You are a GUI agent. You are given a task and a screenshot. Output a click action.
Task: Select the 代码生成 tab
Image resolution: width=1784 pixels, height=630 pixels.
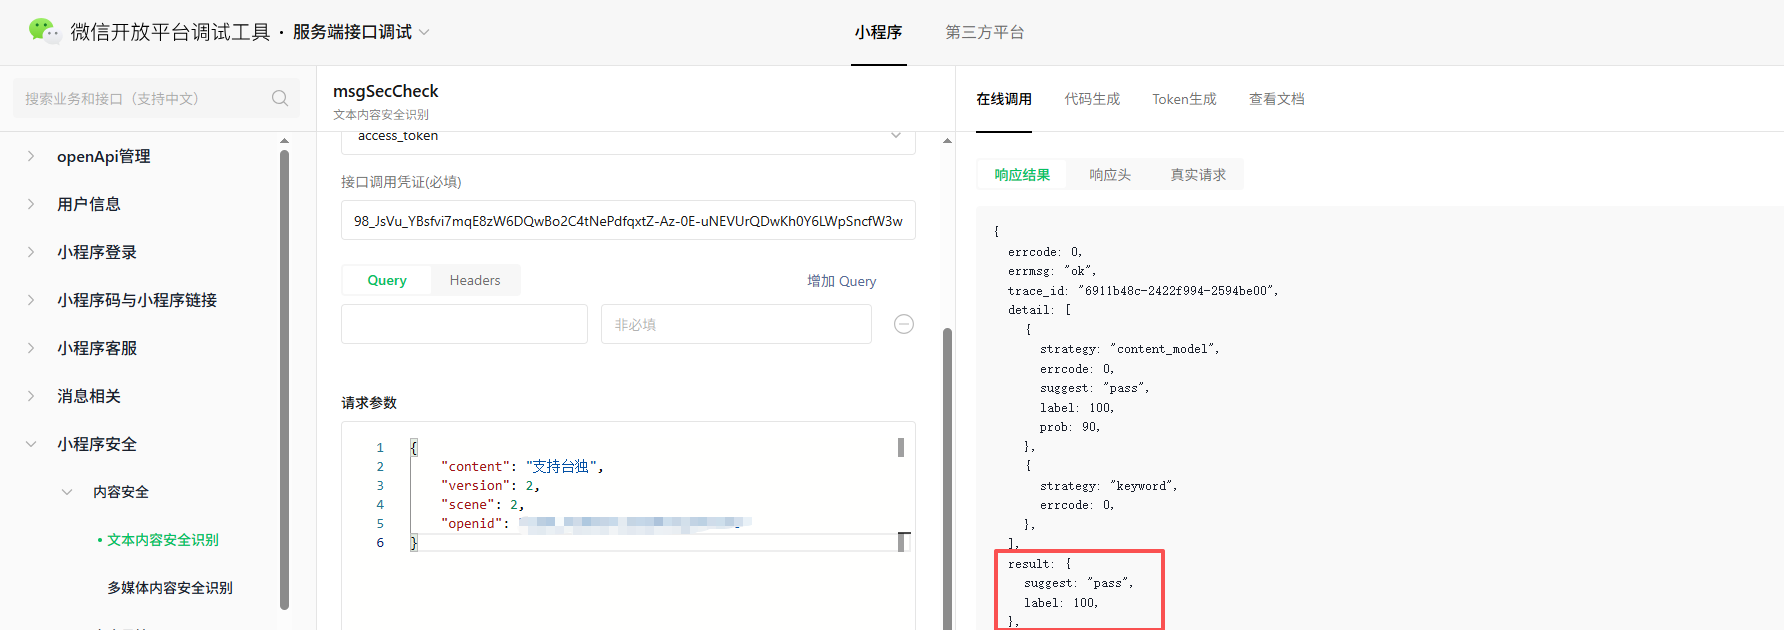(1092, 99)
